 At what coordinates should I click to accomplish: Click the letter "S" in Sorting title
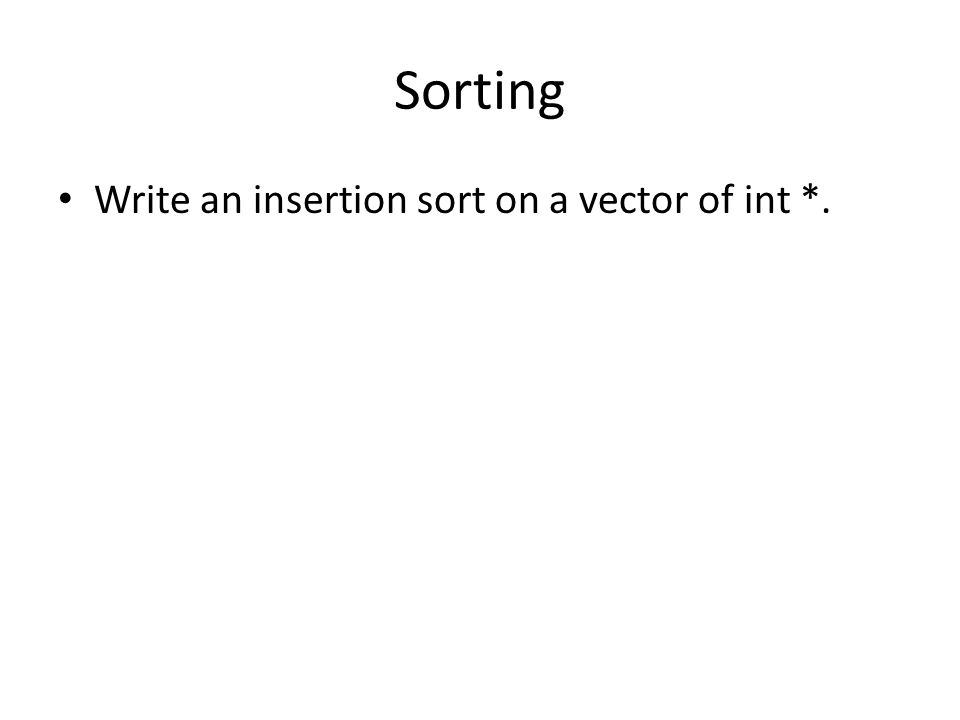[x=409, y=91]
